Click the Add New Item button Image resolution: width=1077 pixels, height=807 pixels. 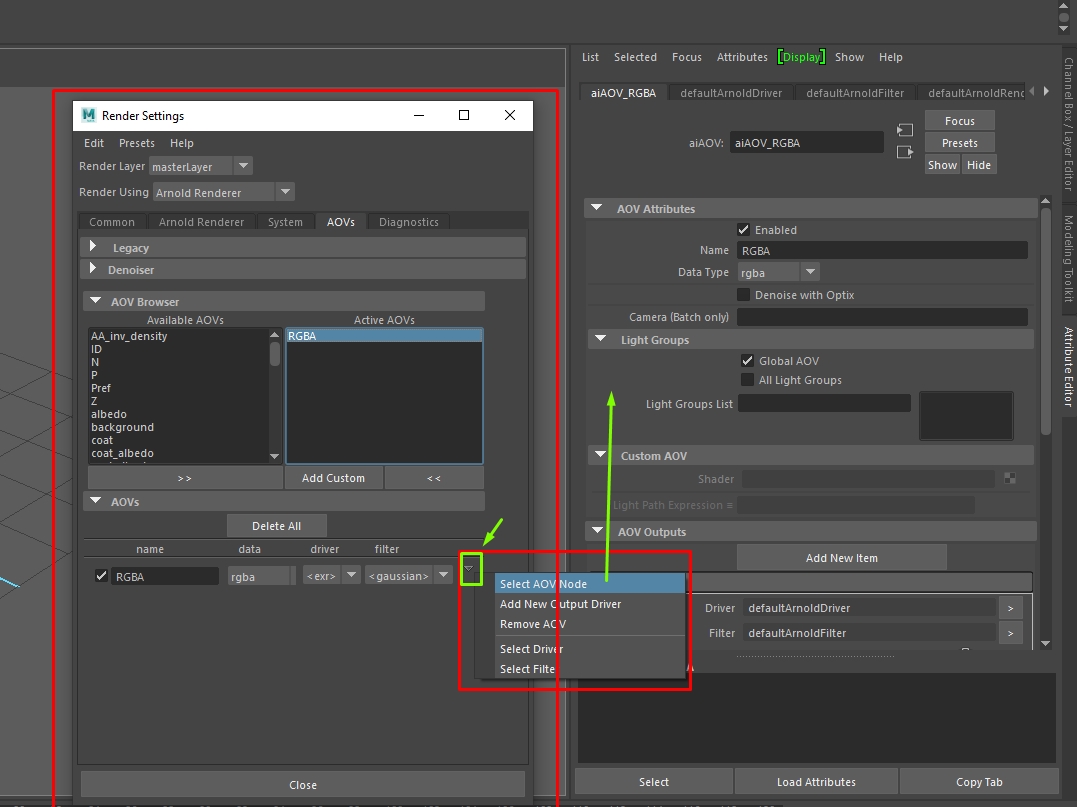pos(841,558)
